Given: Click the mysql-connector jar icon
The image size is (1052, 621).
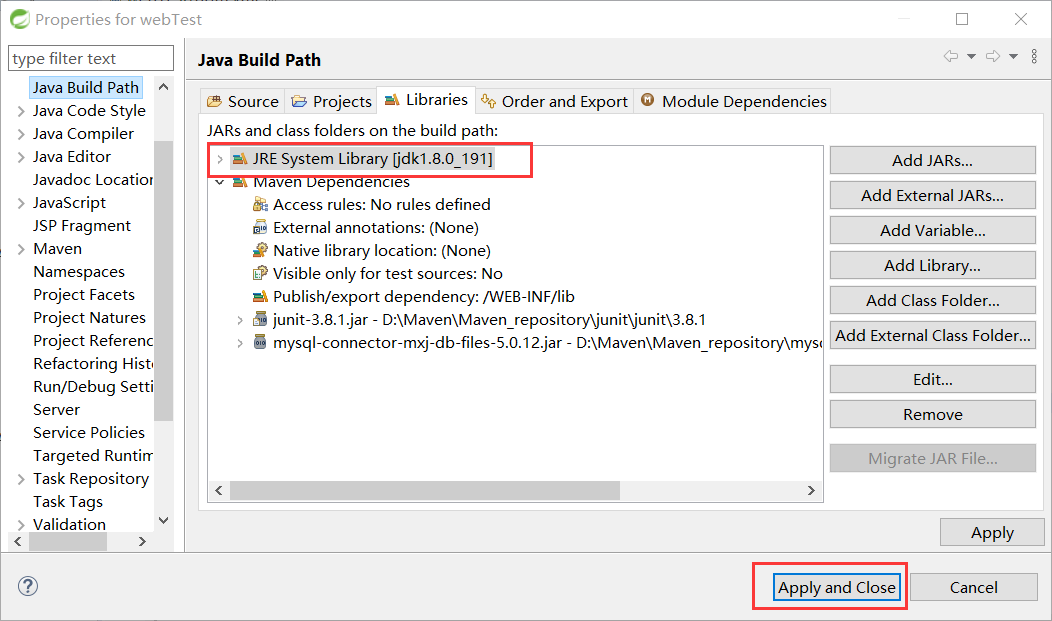Looking at the screenshot, I should pyautogui.click(x=260, y=342).
